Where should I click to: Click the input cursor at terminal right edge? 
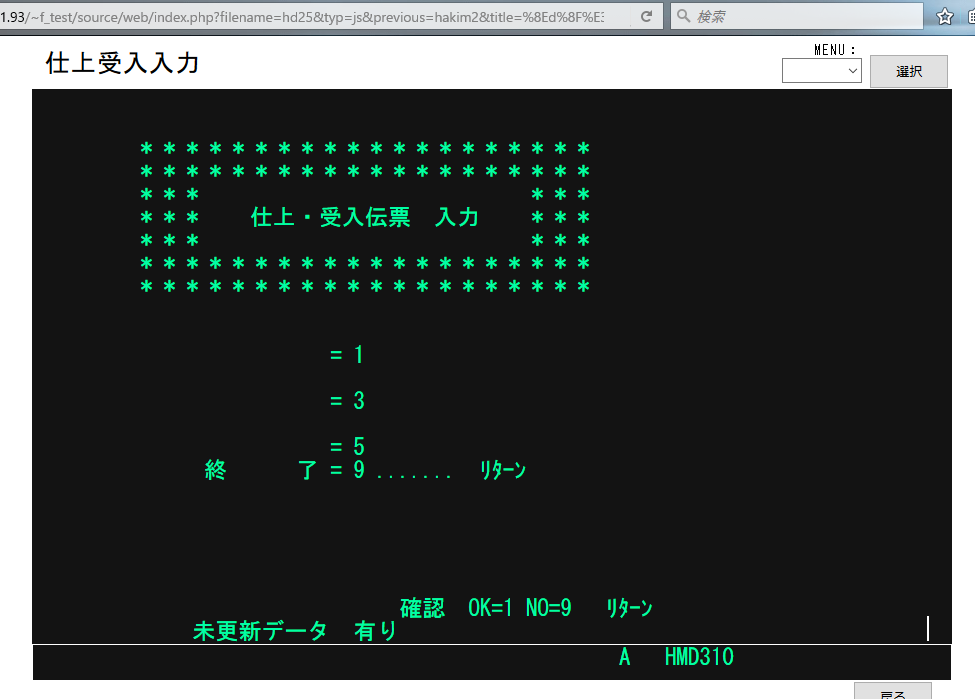[928, 628]
